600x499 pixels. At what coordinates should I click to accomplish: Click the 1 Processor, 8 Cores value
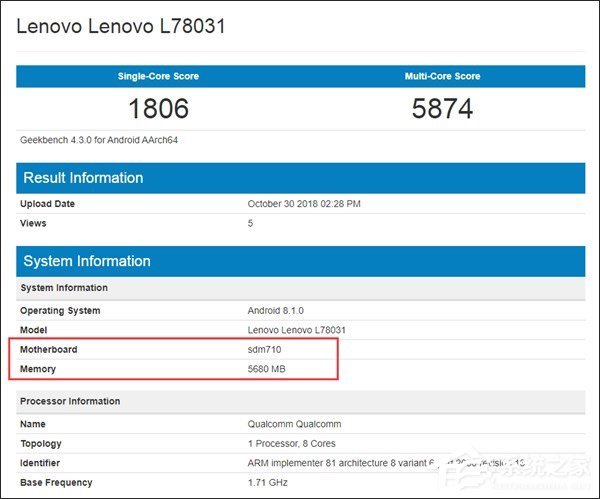tap(292, 444)
